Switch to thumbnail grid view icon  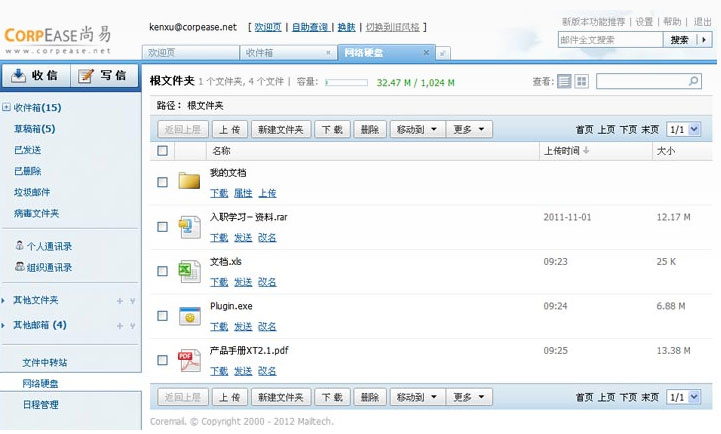point(582,81)
